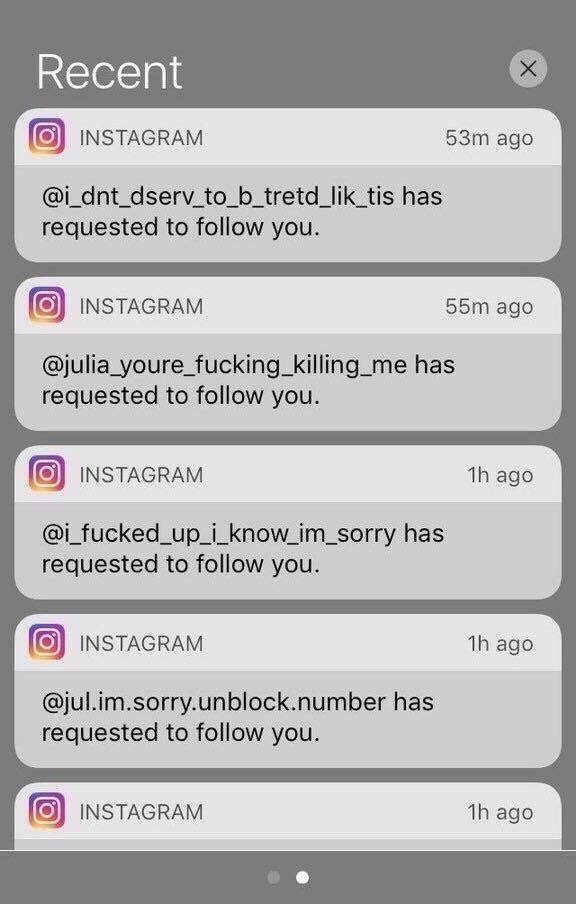Screen dimensions: 576x904
Task: Tap the INSTAGRAM header of the third notification
Action: [x=141, y=474]
